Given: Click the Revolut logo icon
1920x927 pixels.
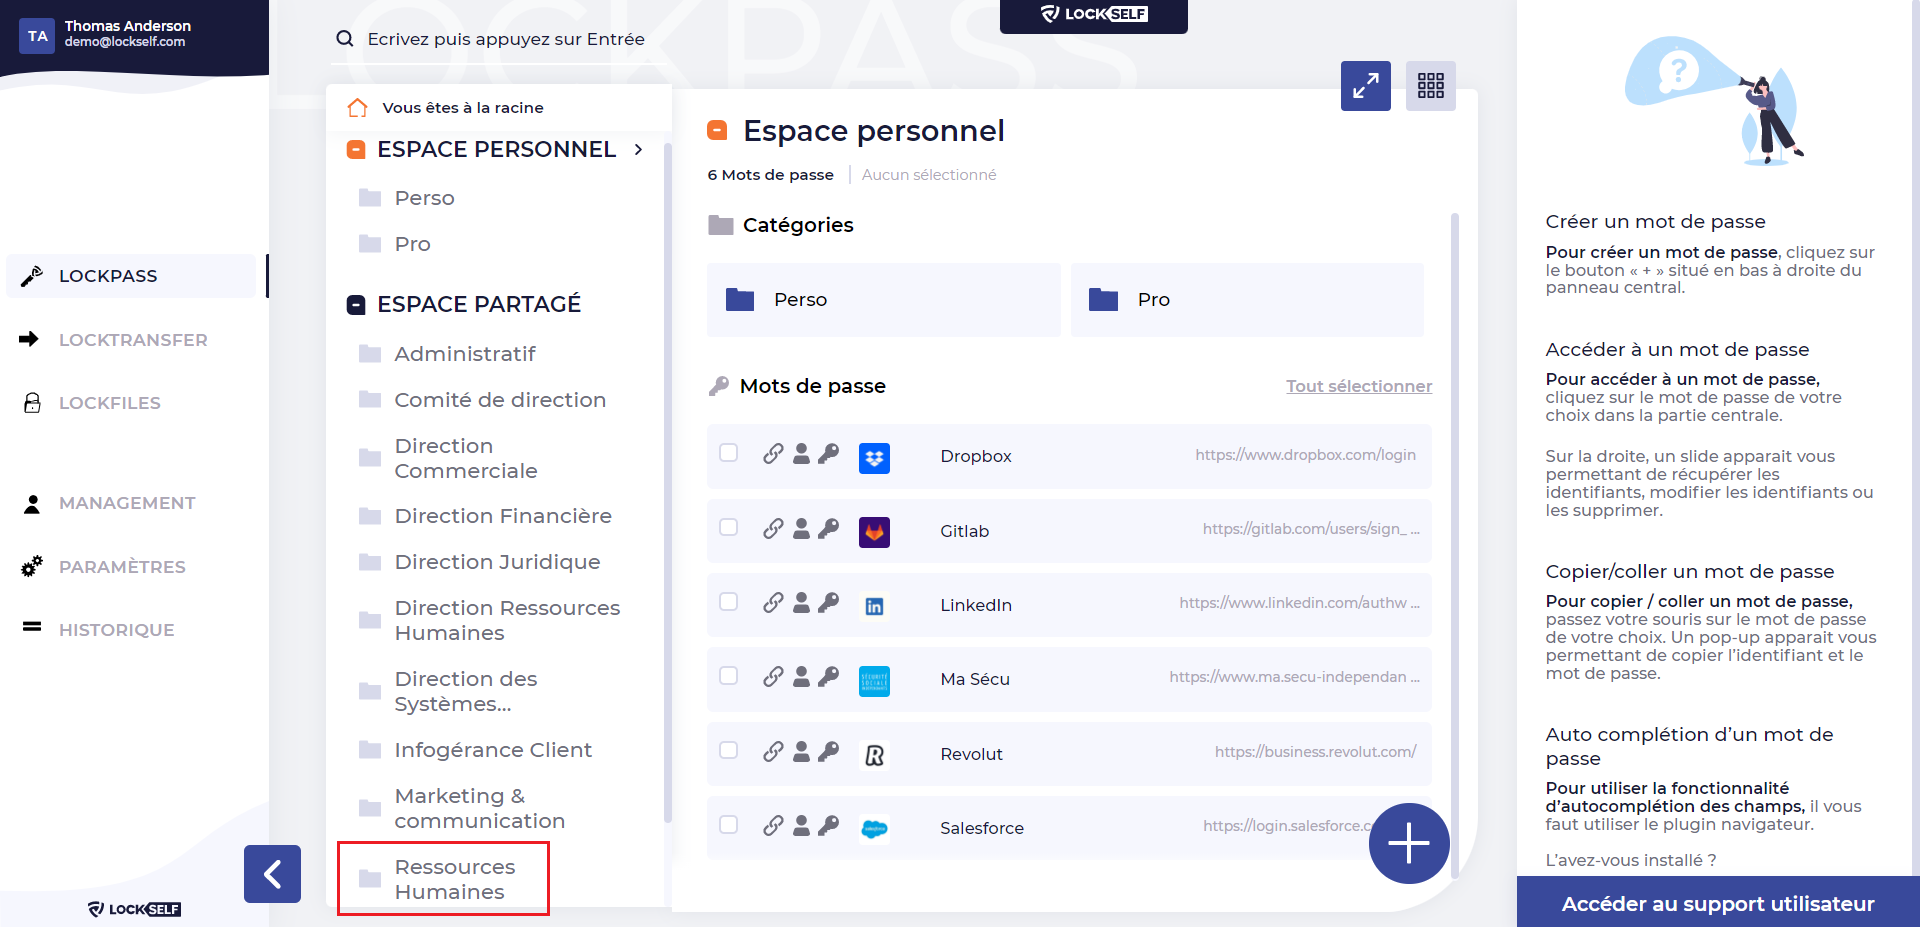Looking at the screenshot, I should coord(874,755).
